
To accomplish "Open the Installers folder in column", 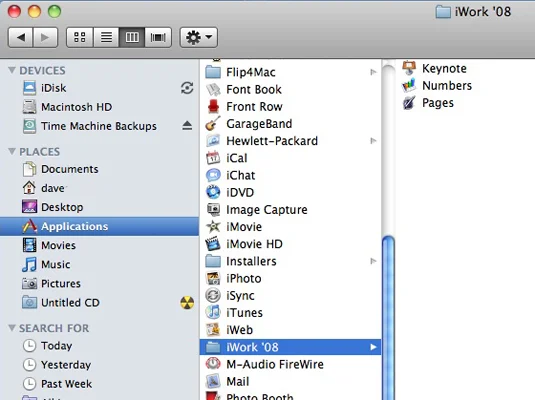I will click(290, 261).
